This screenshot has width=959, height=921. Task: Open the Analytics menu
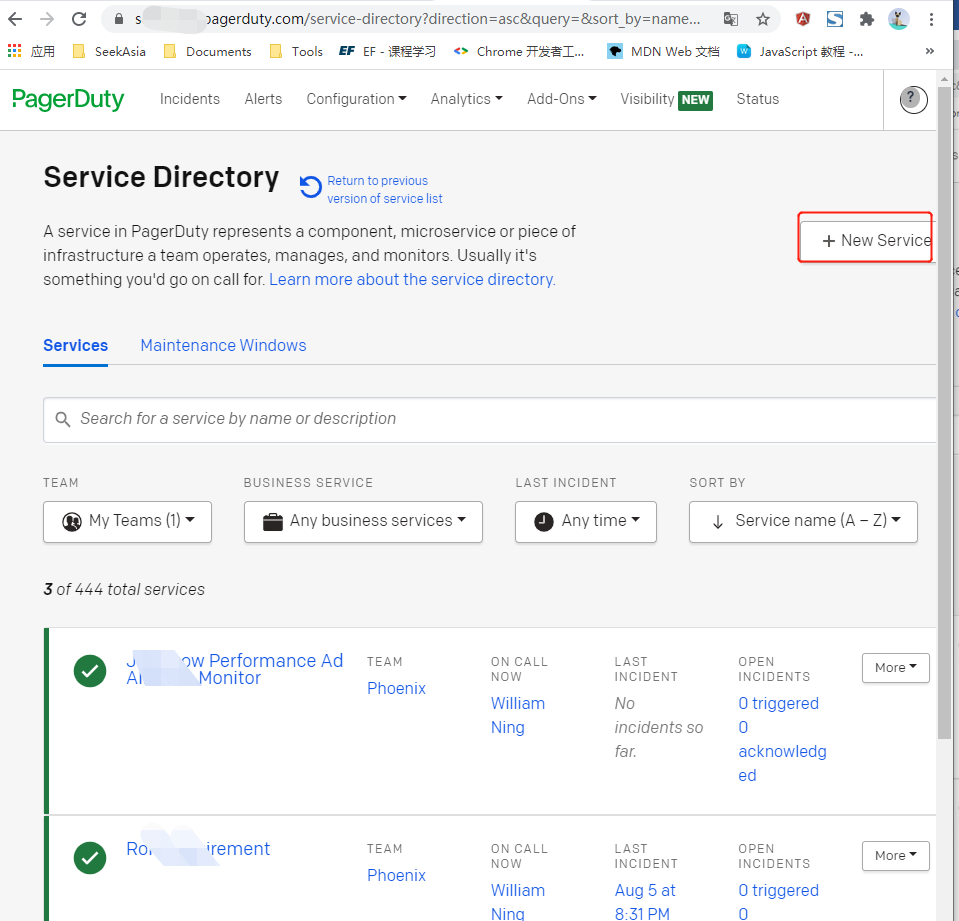click(x=466, y=99)
